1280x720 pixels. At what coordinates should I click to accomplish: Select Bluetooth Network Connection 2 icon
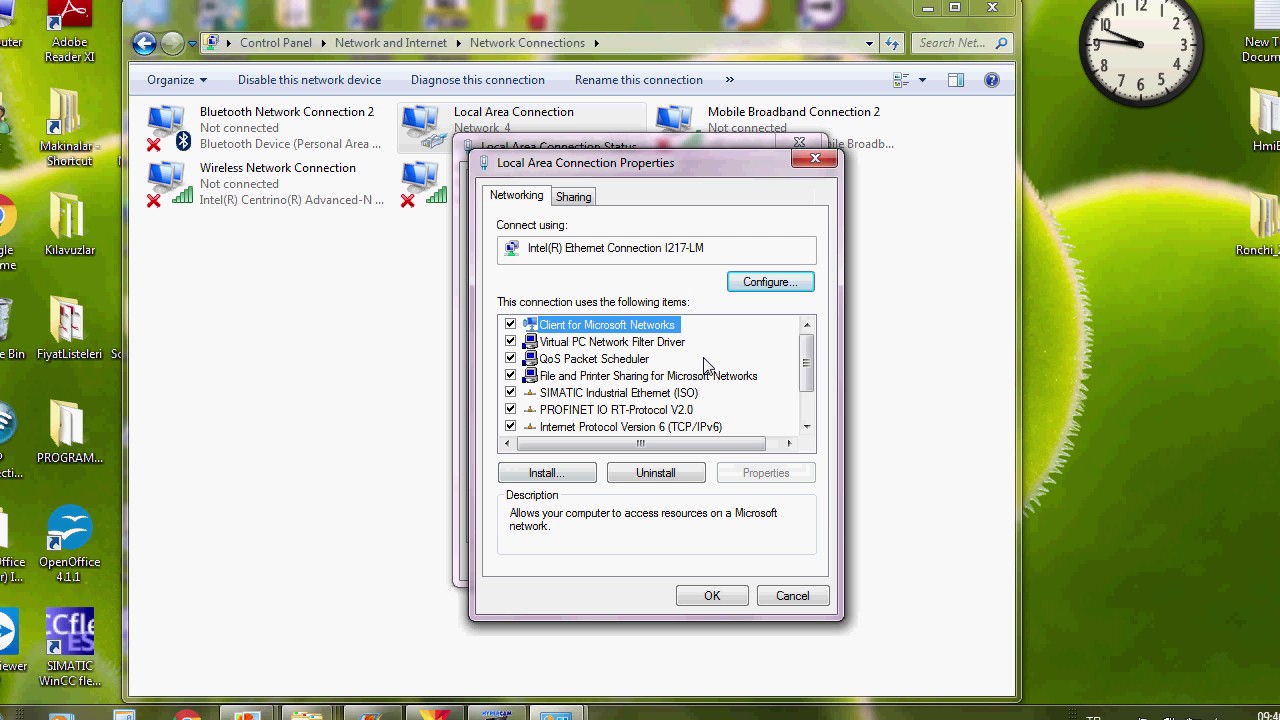168,128
